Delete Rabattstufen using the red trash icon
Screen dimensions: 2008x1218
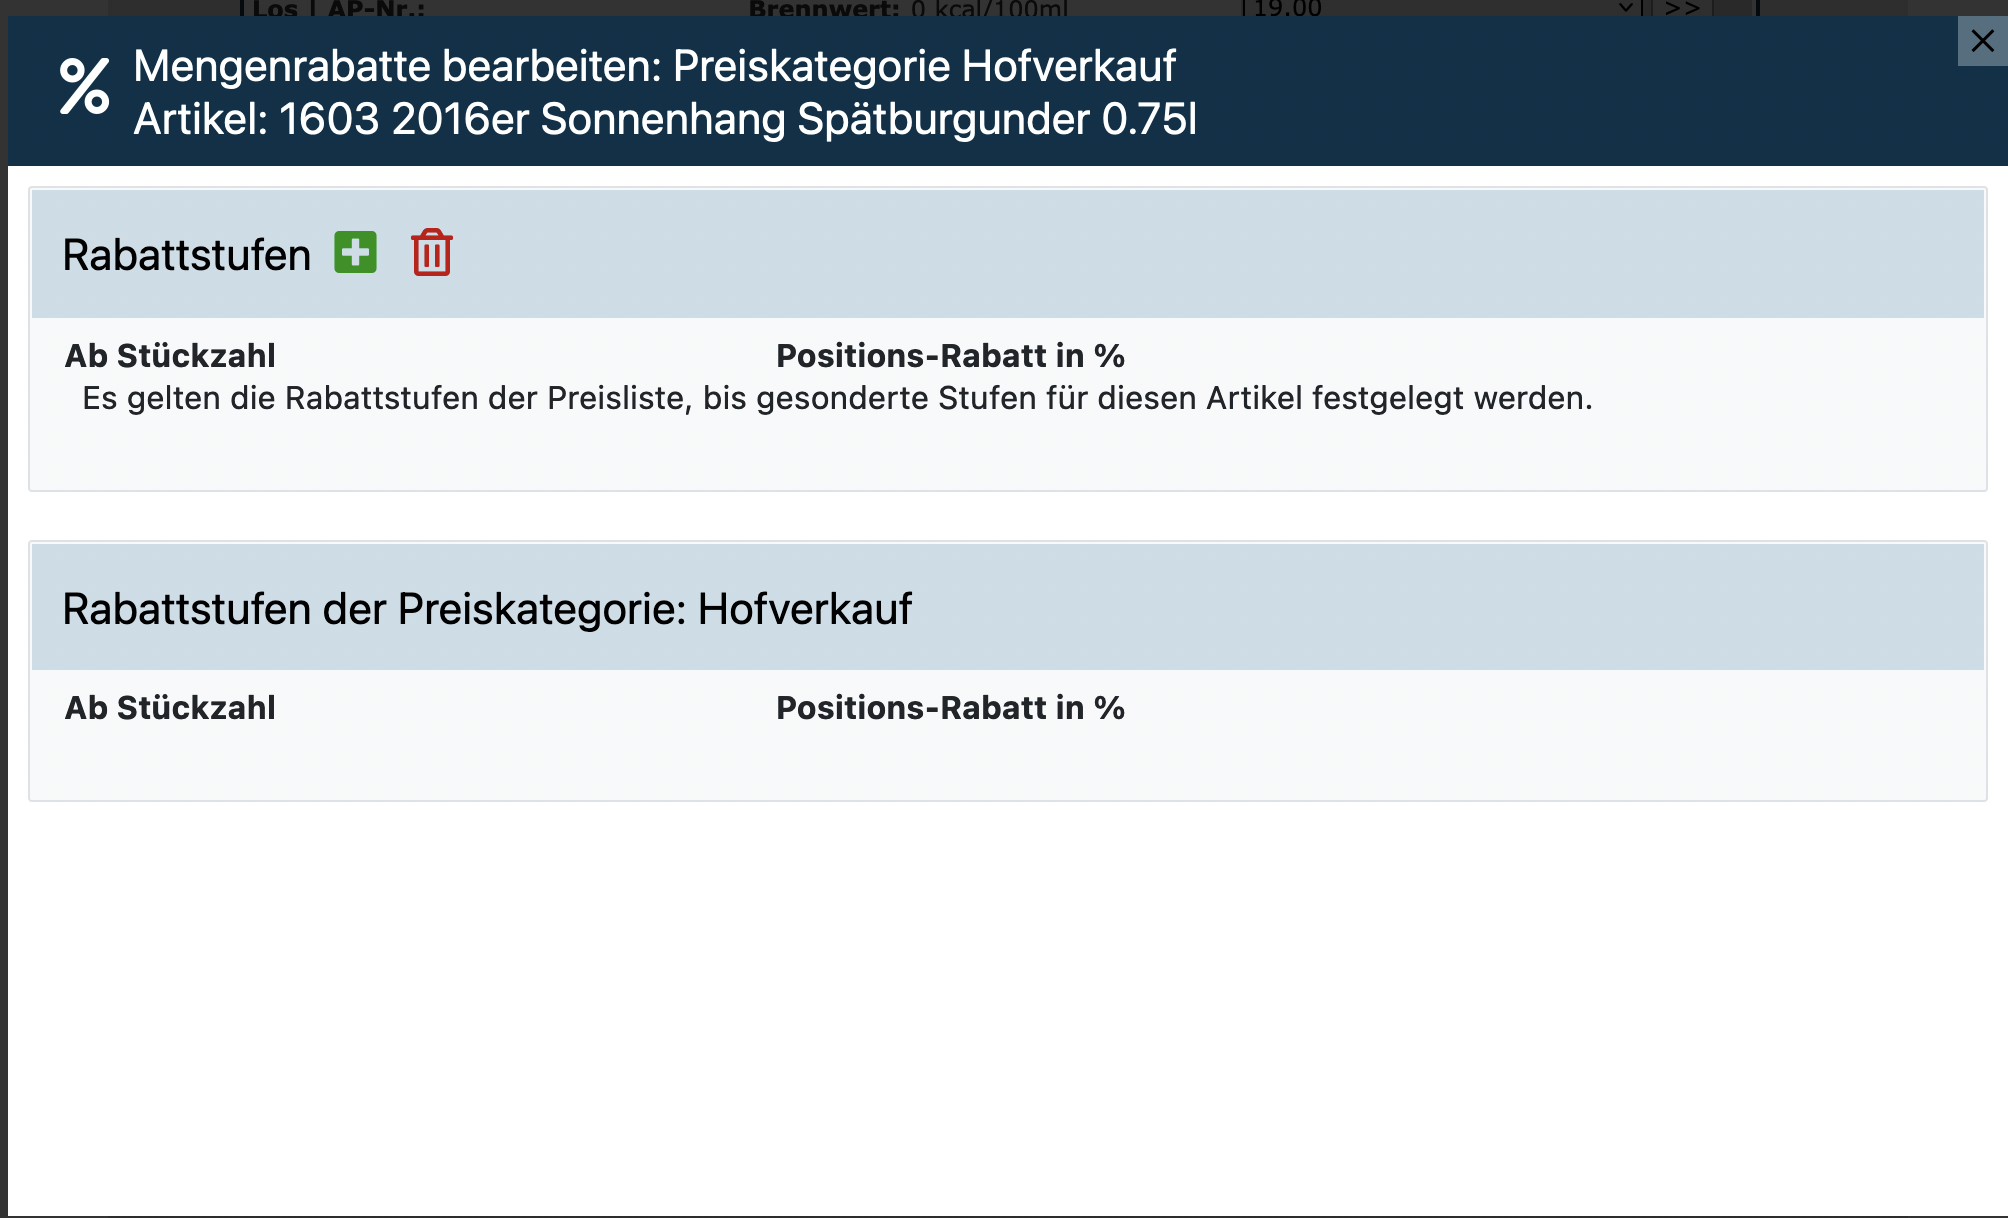click(432, 253)
